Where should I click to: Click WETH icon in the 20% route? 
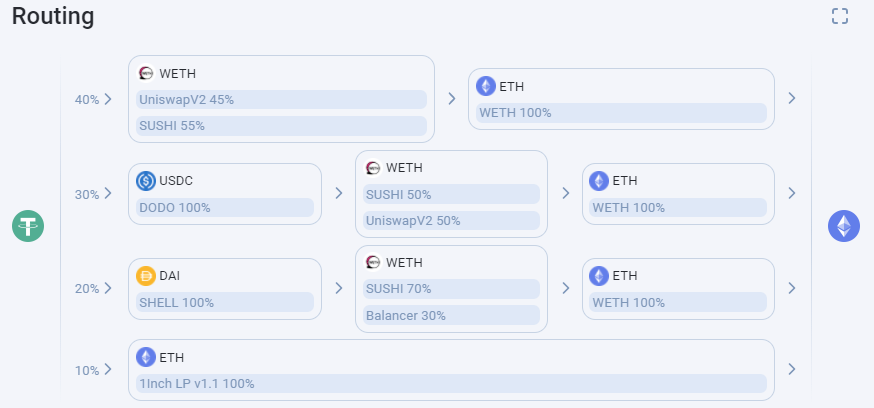pos(373,263)
